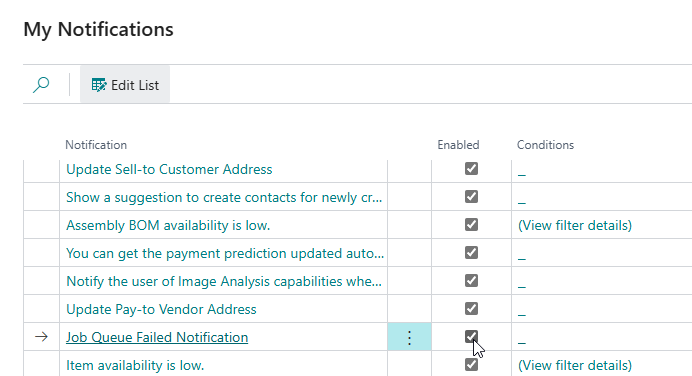Screen dimensions: 692x376
Task: Toggle Enabled for Update Sell-to Customer Address
Action: (471, 169)
